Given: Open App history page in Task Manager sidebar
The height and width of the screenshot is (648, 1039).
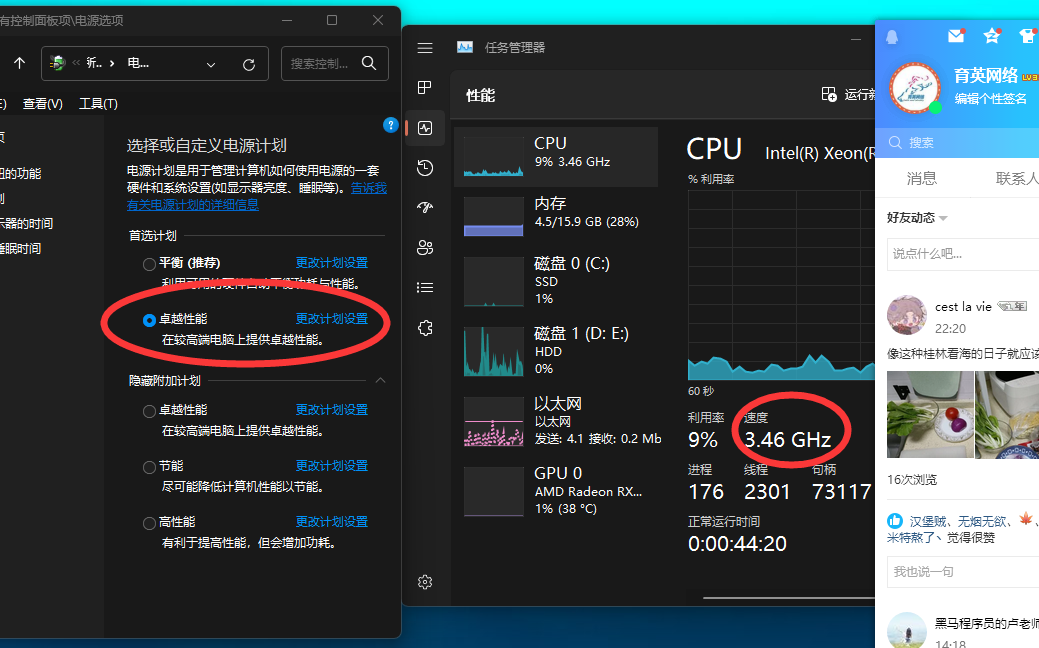Looking at the screenshot, I should (x=425, y=168).
